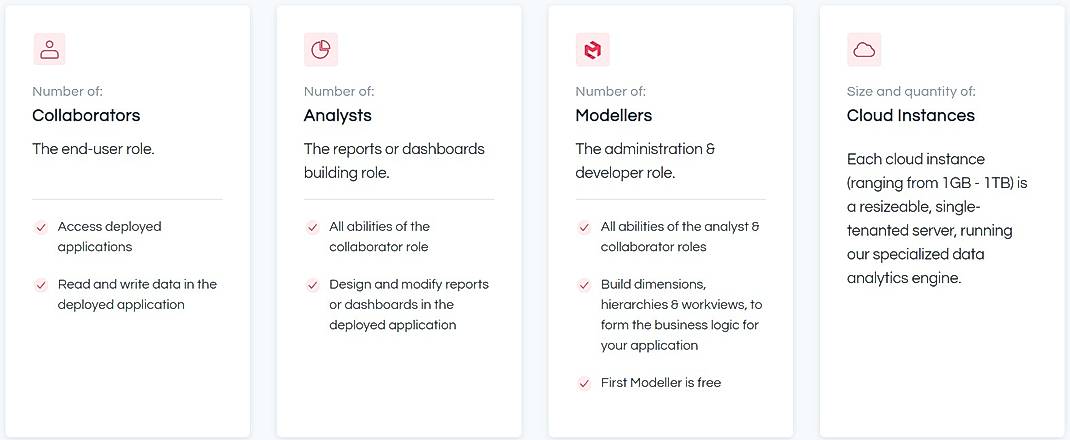
Task: Click 'The end-user role.' description
Action: tap(93, 149)
